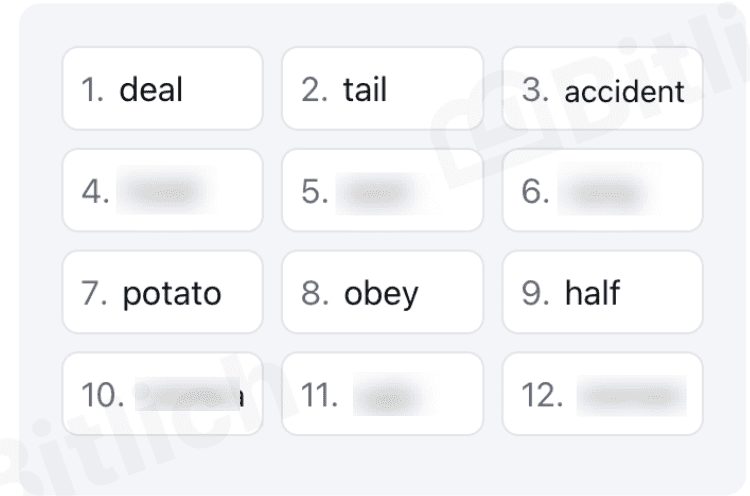Viewport: 750px width, 496px height.
Task: Click the number label '1.'
Action: coord(92,89)
